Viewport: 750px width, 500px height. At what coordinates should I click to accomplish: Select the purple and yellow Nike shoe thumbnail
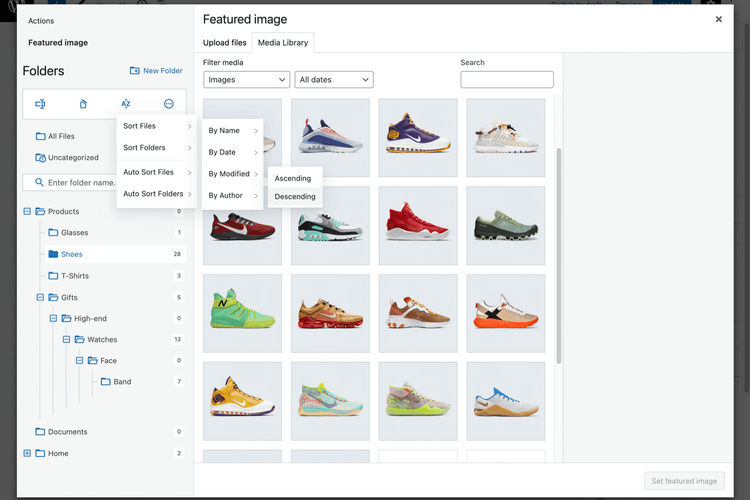tap(418, 138)
